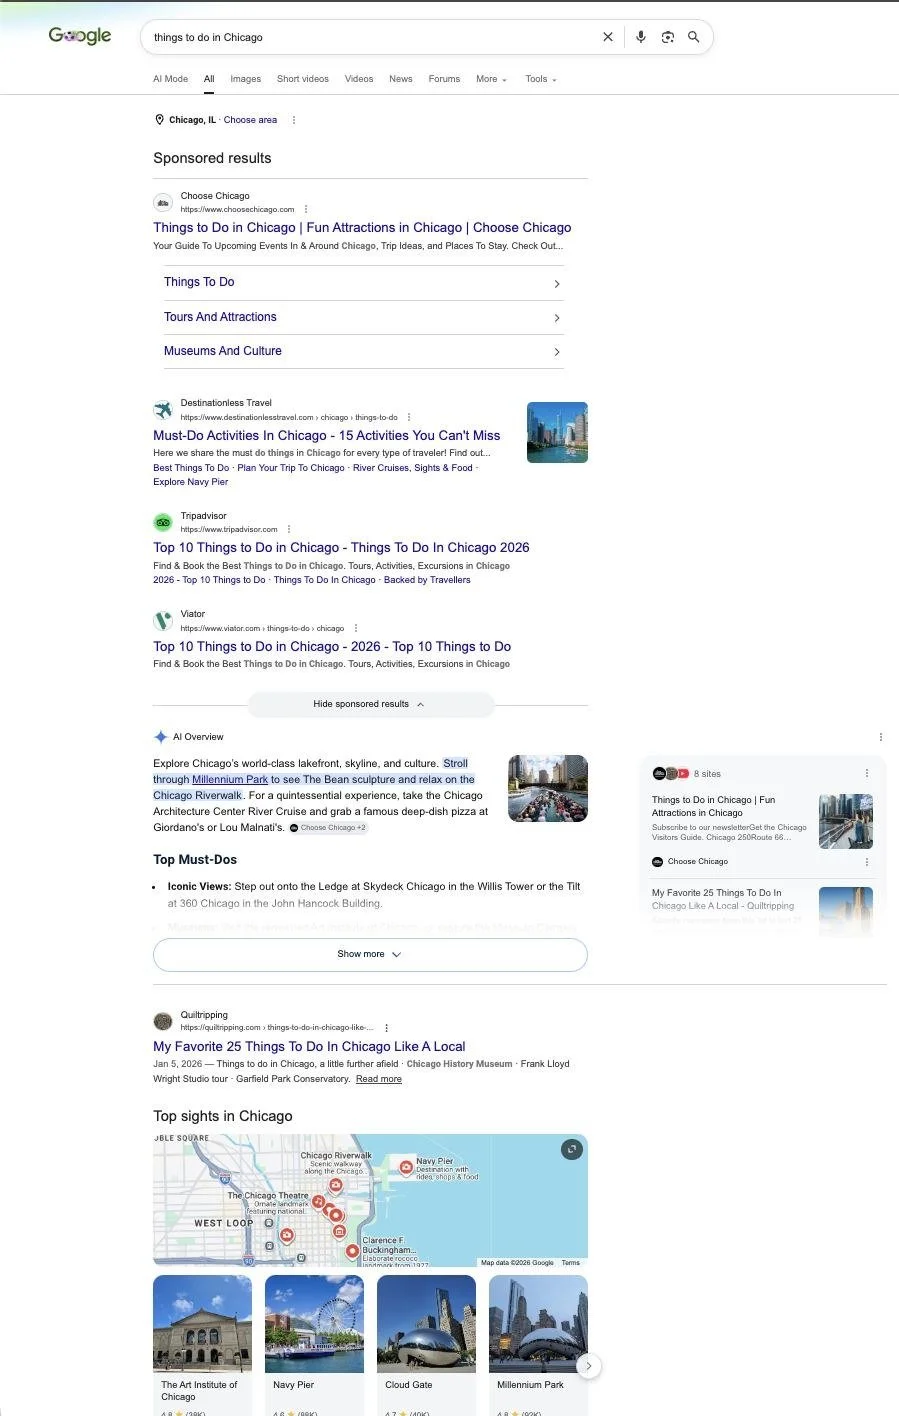
Task: Select the Chicago Riverwalk map marker
Action: (x=336, y=1184)
